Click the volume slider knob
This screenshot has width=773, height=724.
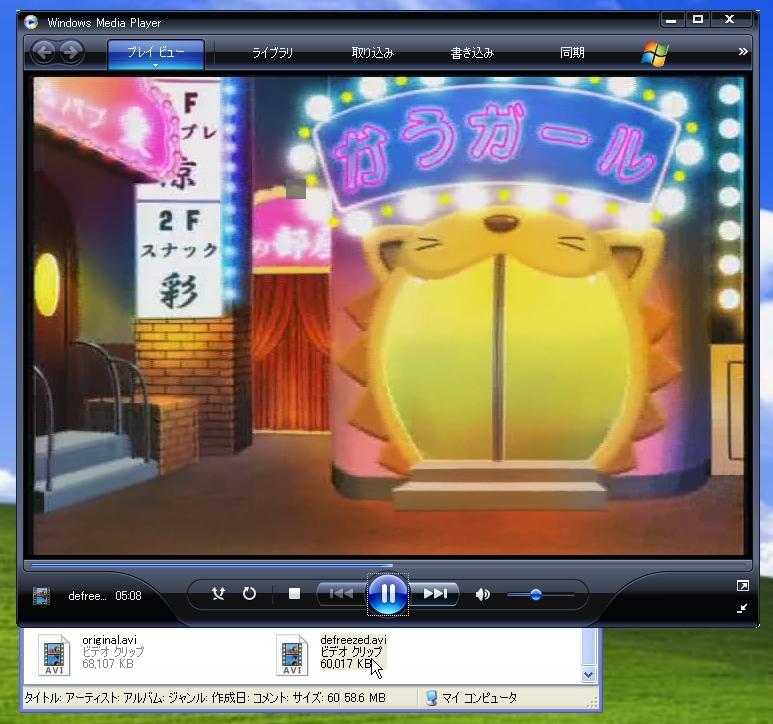536,595
